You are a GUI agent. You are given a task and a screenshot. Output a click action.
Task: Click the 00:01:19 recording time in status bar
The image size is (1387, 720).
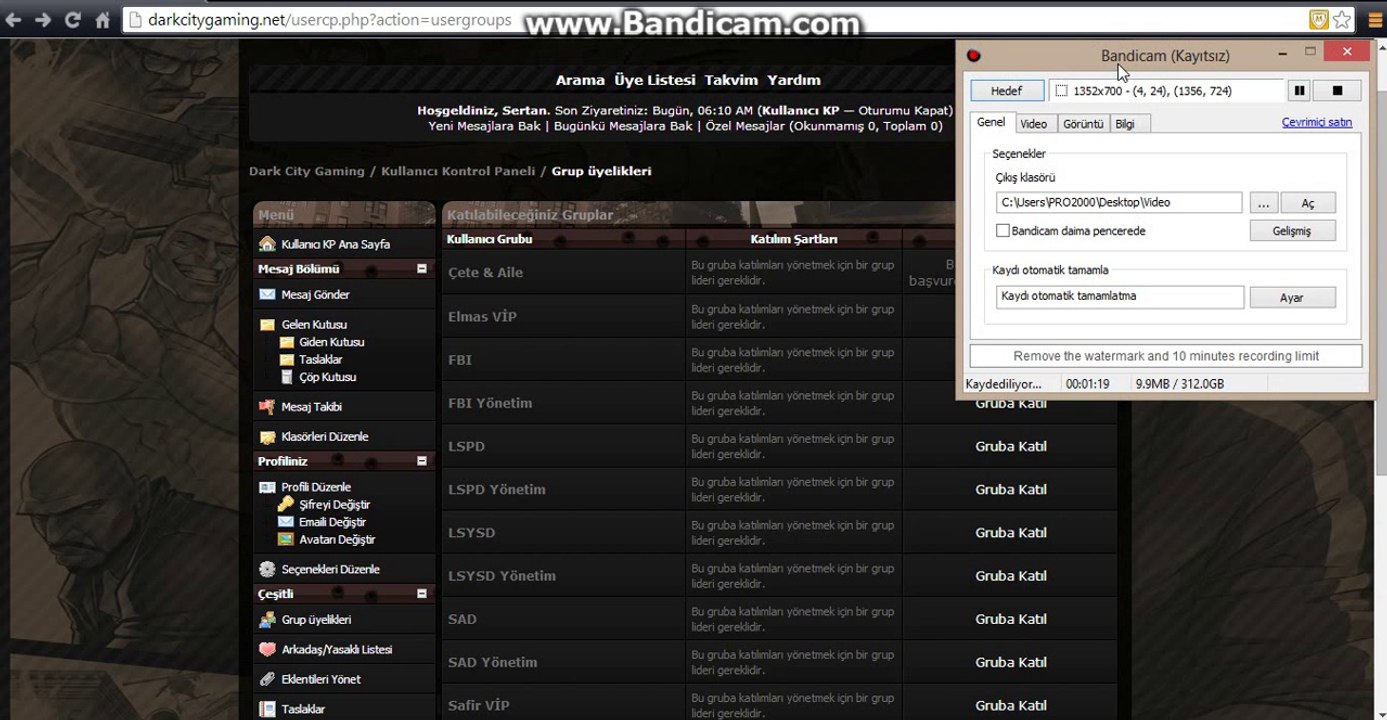[1088, 384]
